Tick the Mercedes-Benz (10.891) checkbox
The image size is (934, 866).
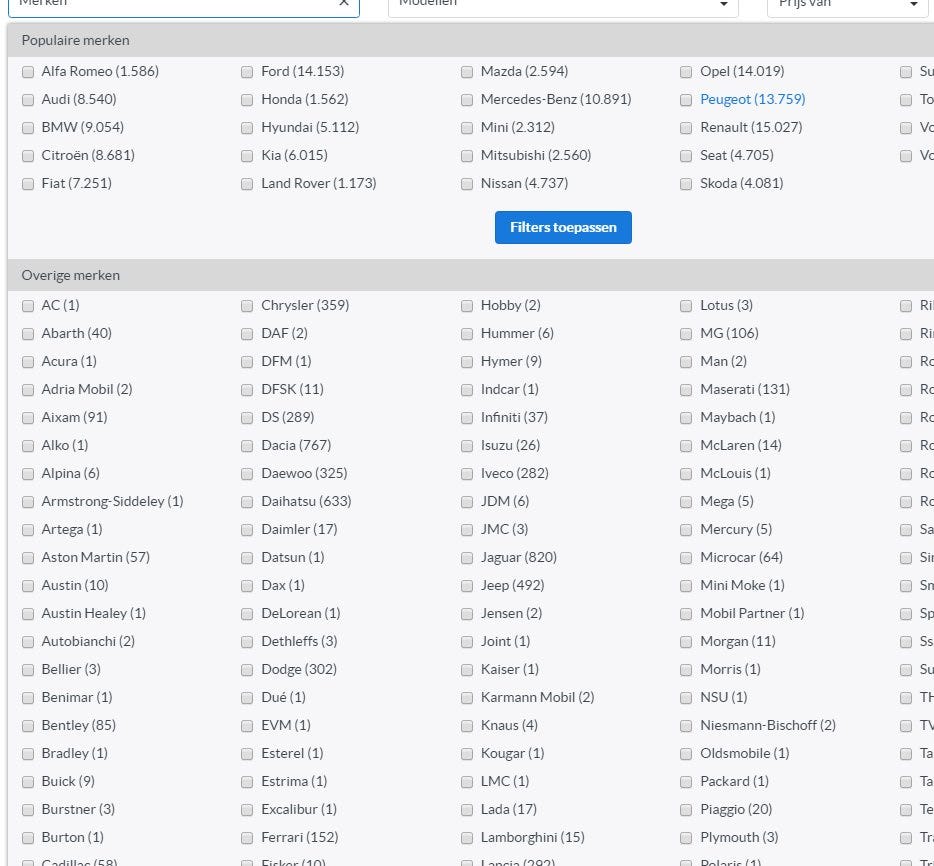coord(467,100)
